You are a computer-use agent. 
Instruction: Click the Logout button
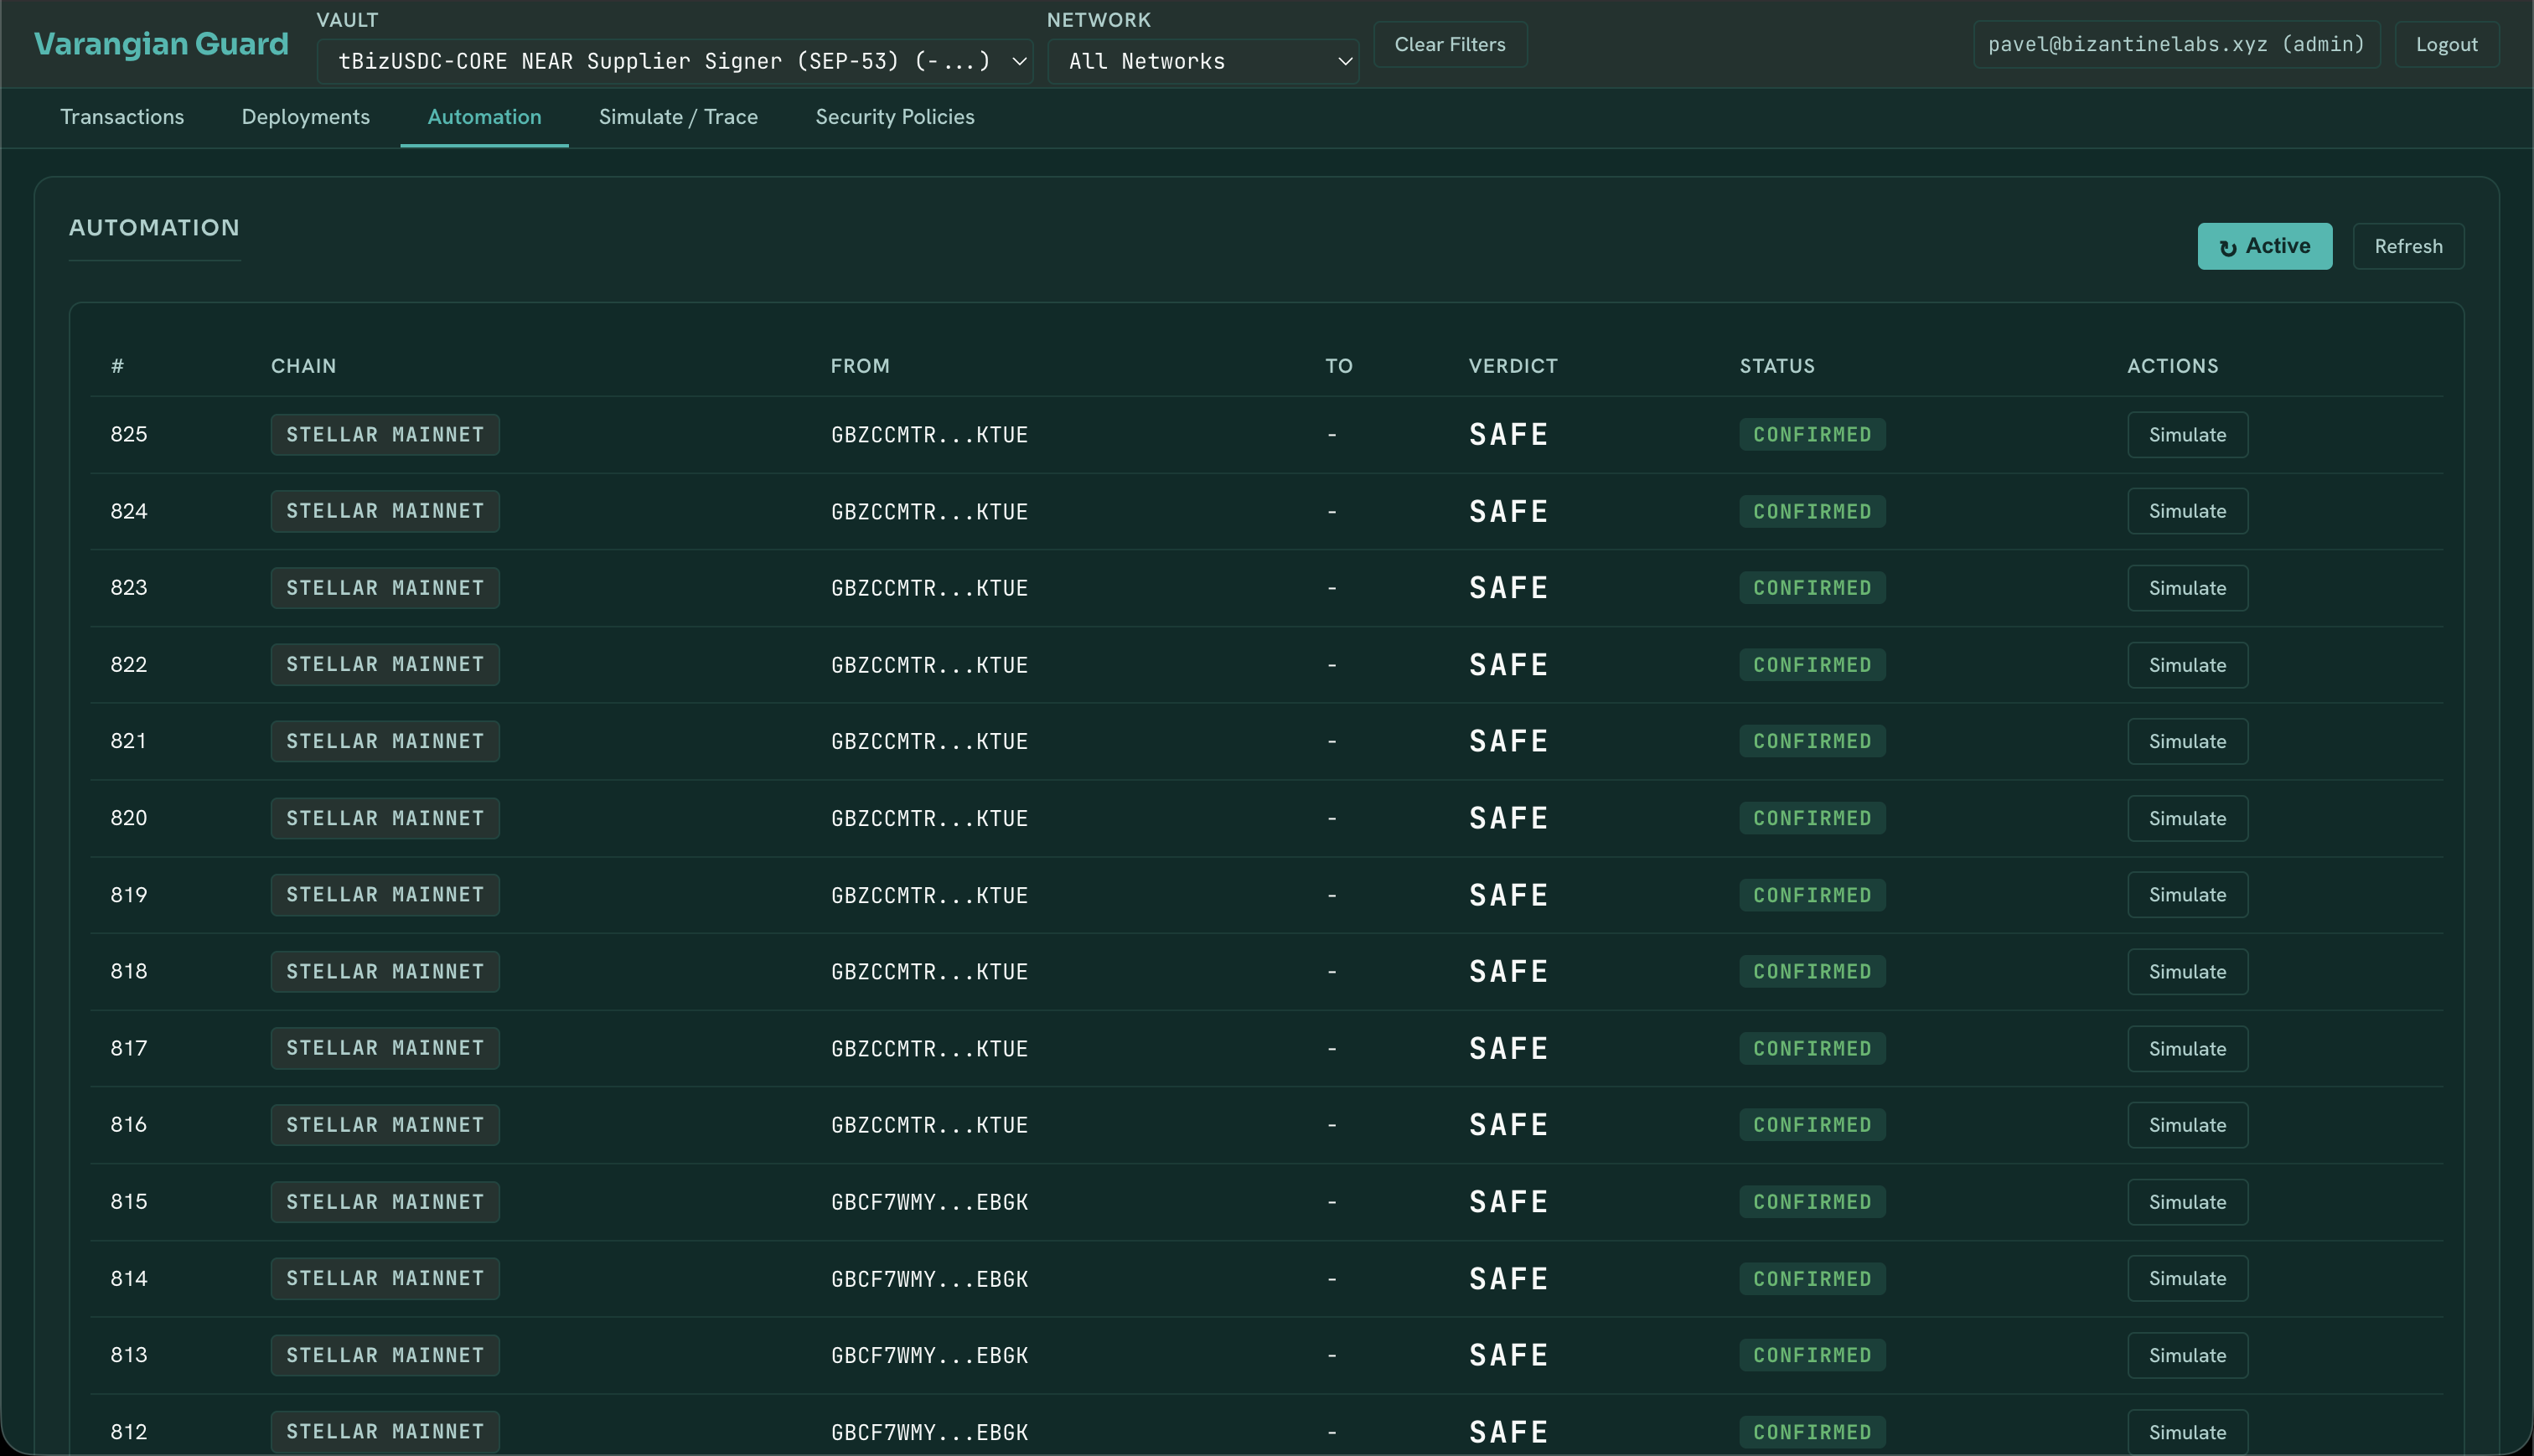(x=2446, y=44)
